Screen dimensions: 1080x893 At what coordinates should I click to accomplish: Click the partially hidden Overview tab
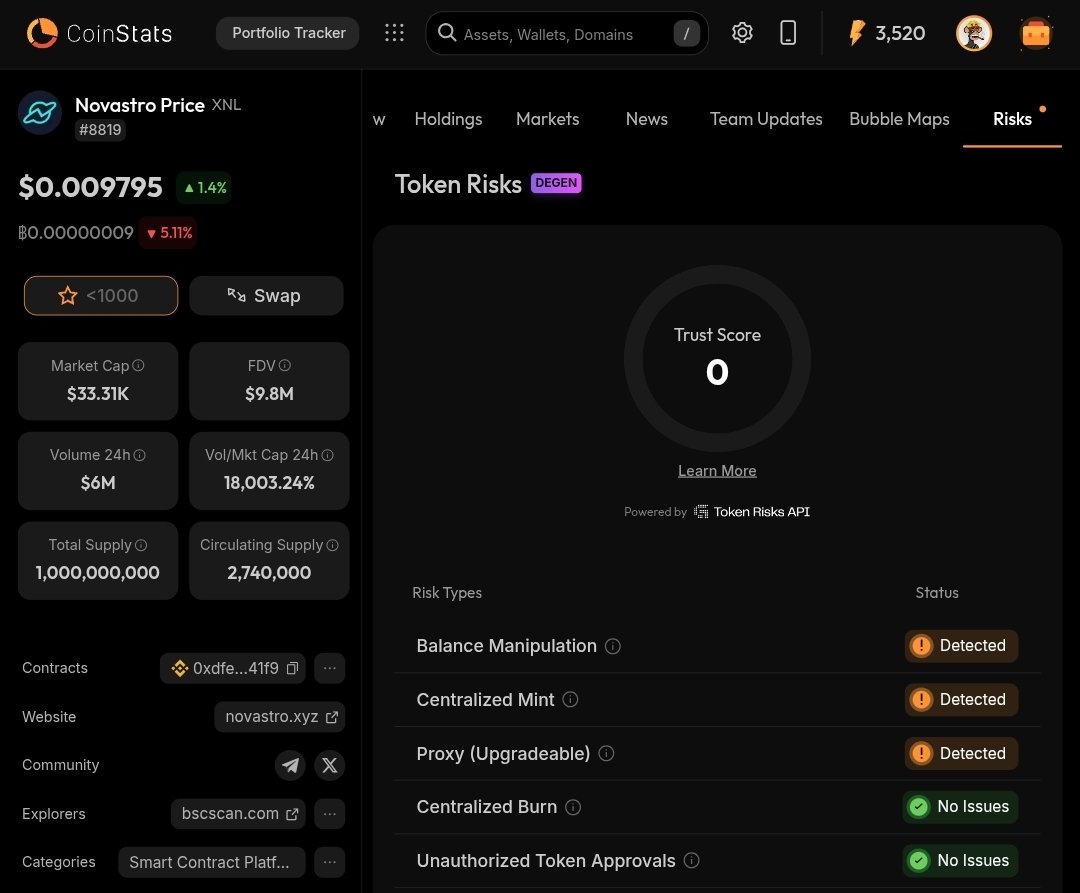(x=379, y=120)
